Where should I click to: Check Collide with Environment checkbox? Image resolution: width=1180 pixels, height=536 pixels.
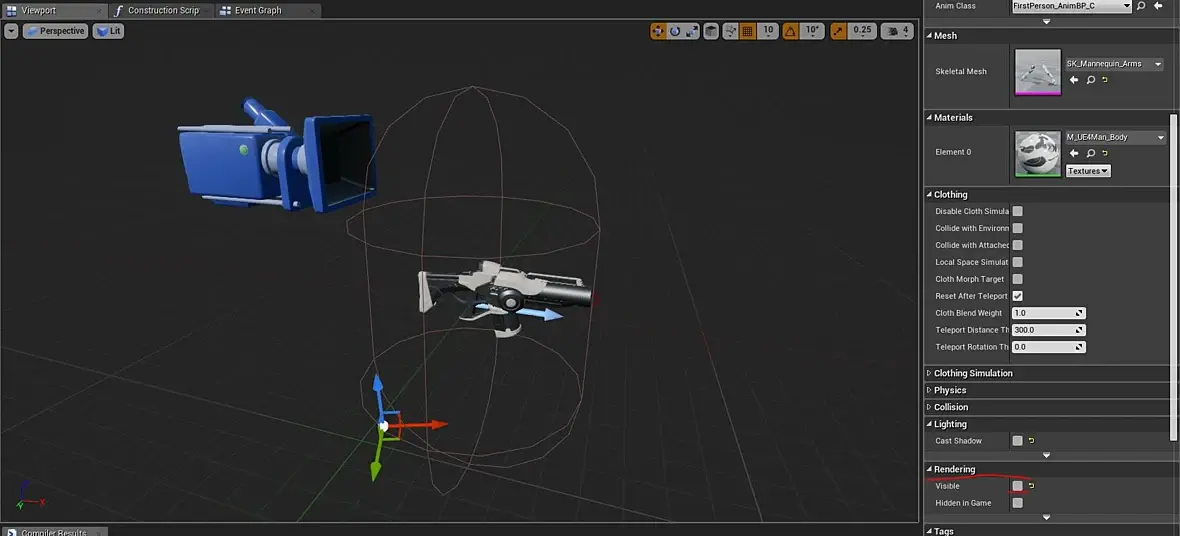(x=1017, y=228)
